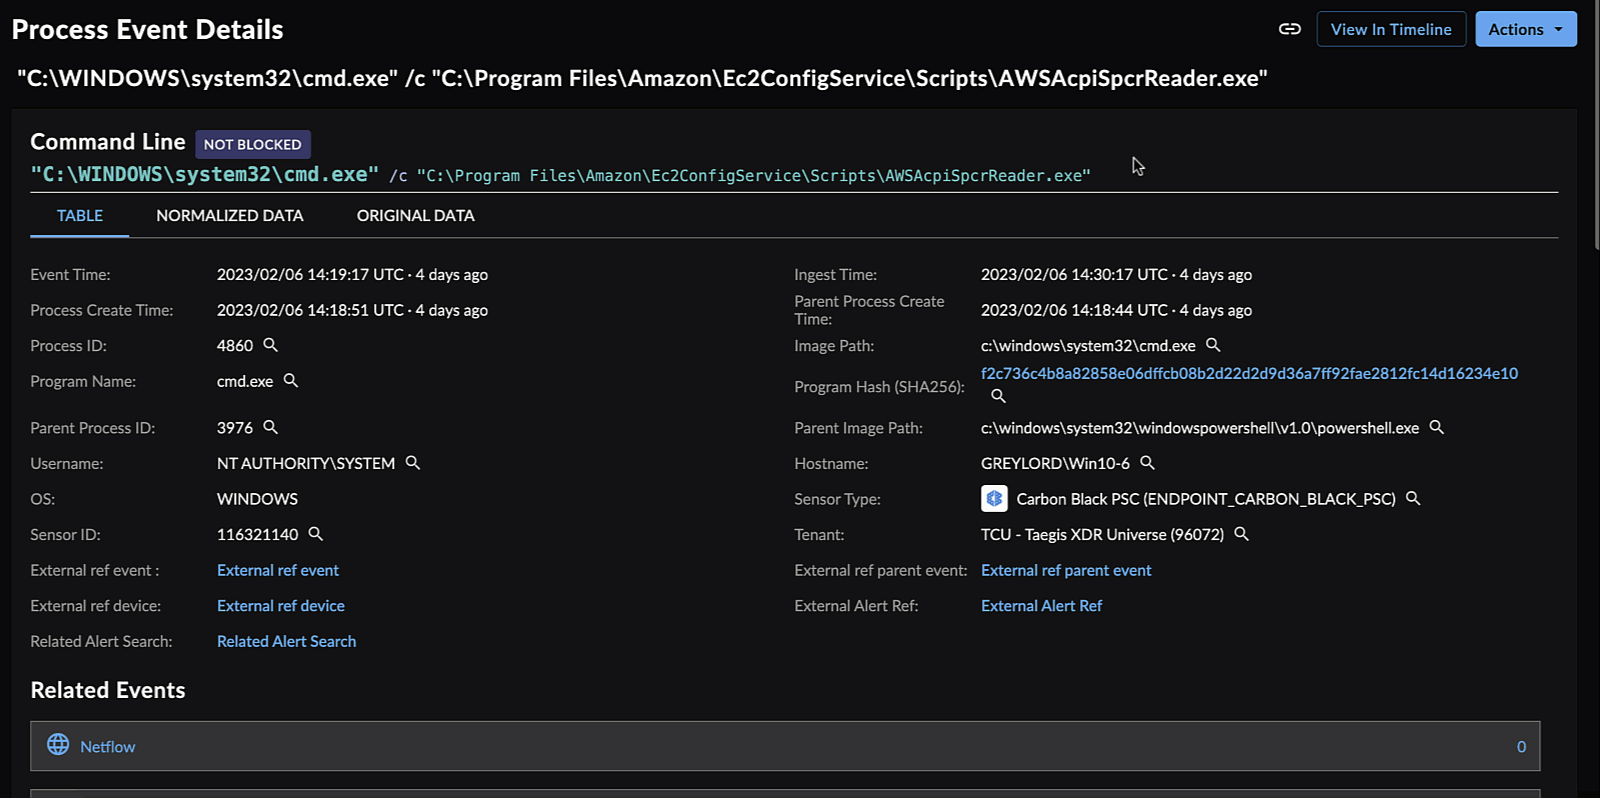Search for program name cmd.exe

pyautogui.click(x=291, y=381)
